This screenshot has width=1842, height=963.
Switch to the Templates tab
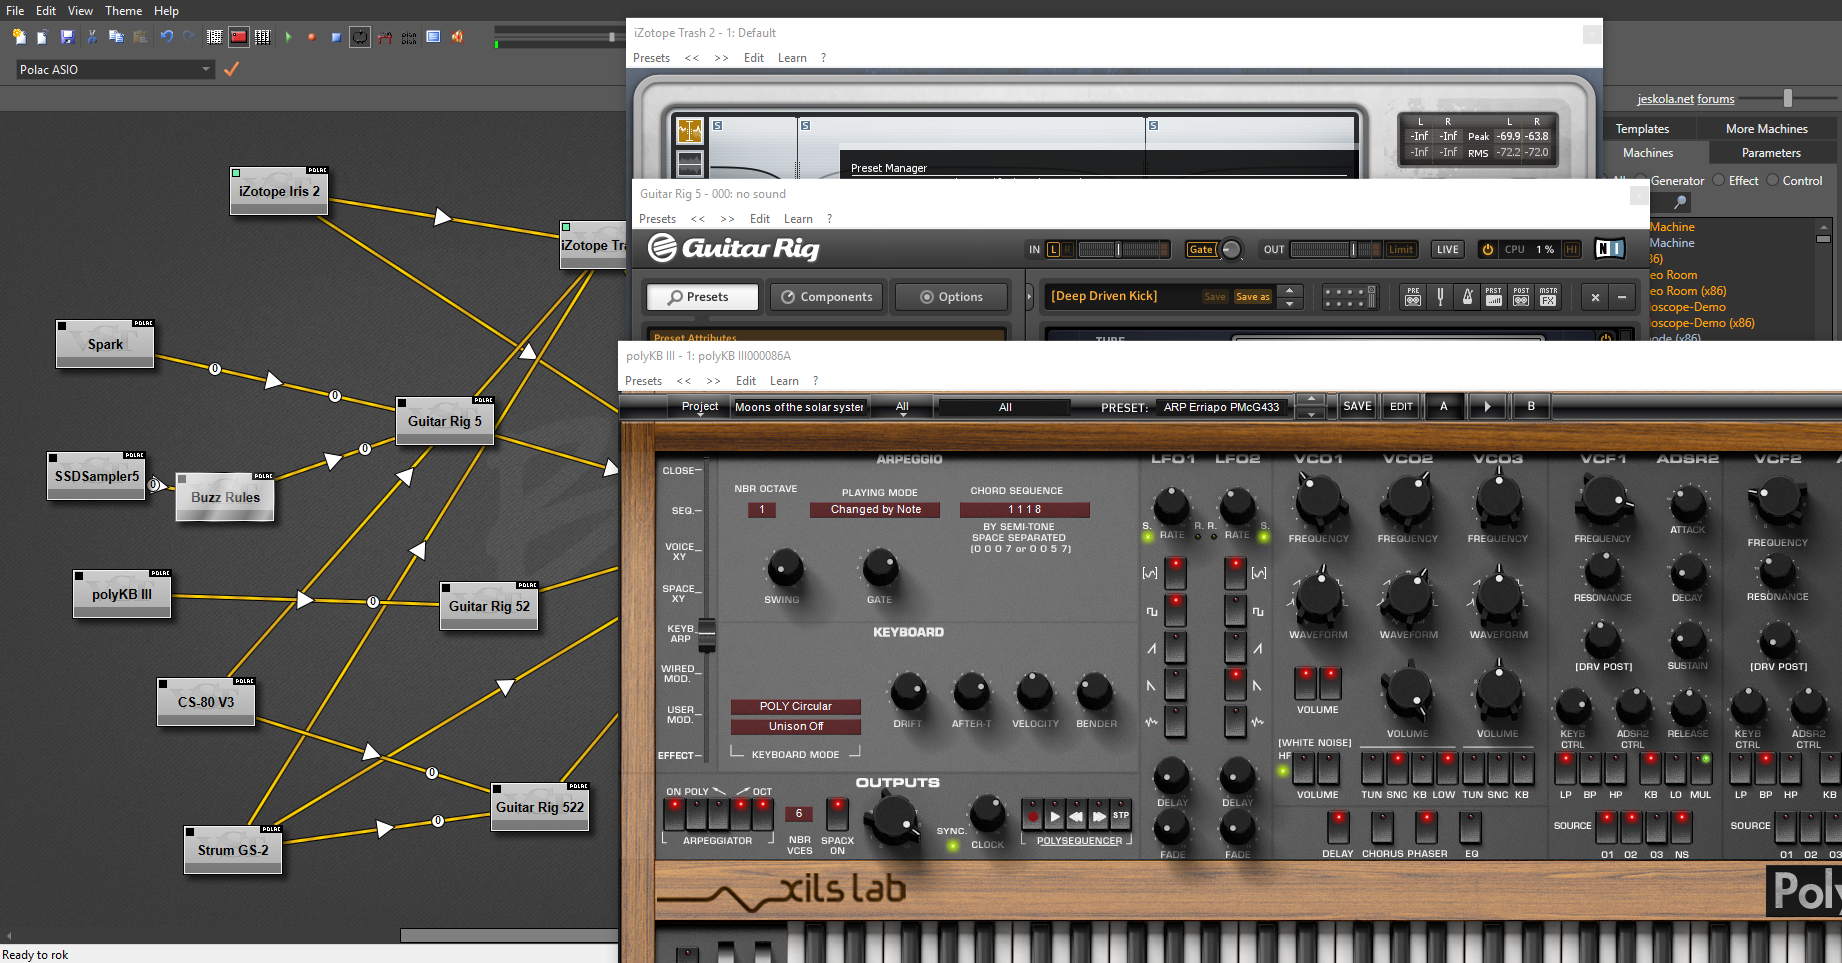pos(1642,129)
